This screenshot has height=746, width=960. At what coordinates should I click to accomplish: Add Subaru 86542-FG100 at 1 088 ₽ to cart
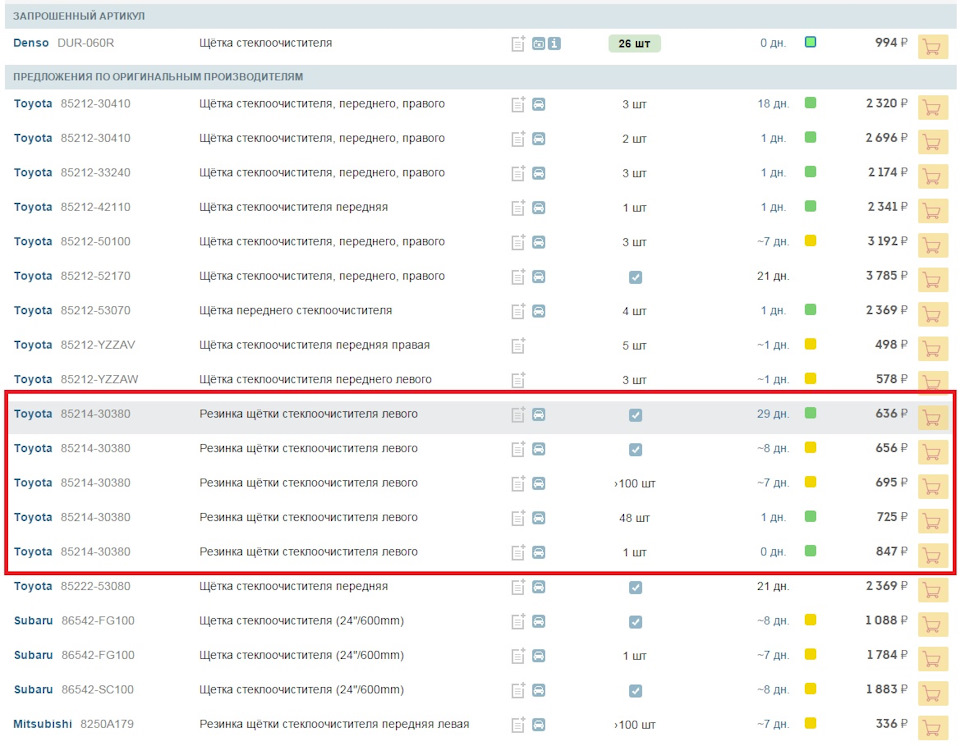(932, 625)
